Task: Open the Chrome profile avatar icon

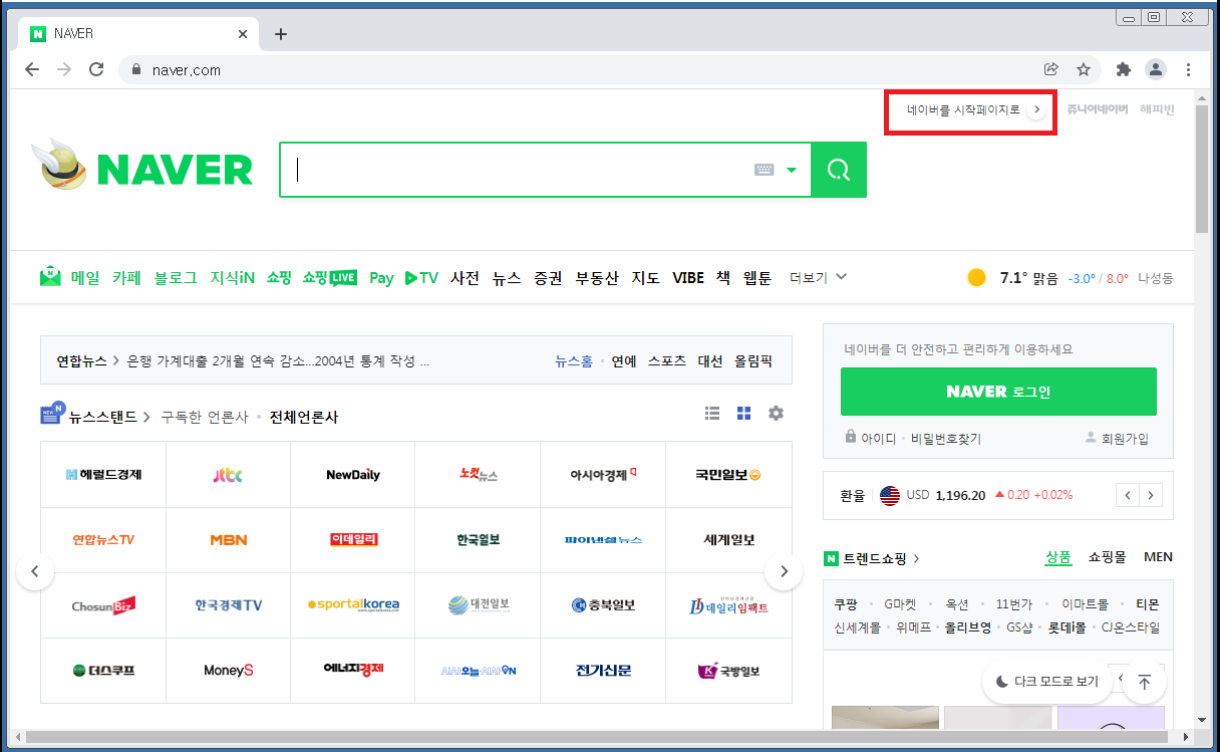Action: (x=1156, y=69)
